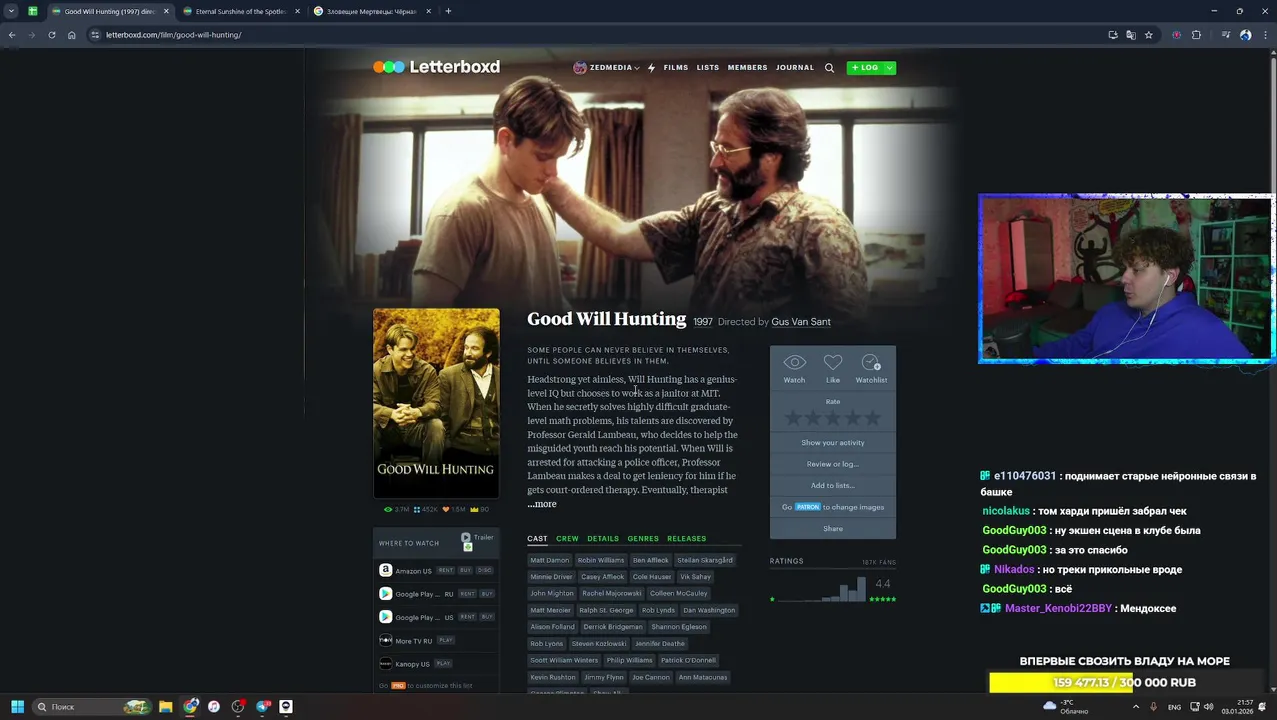Switch to the Details tab

[603, 539]
